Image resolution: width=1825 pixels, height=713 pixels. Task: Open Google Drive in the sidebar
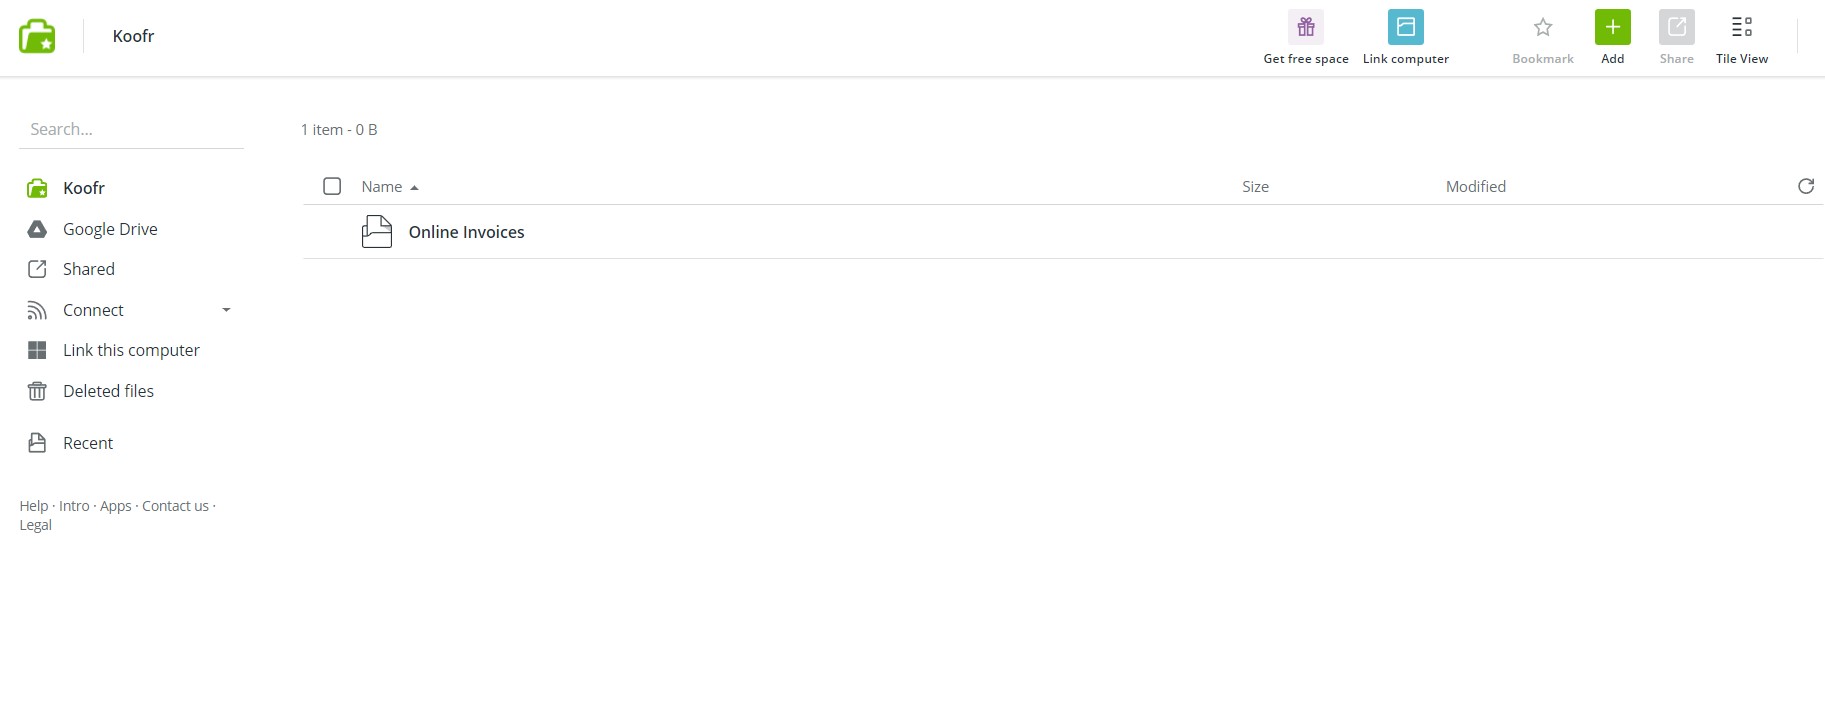[x=110, y=229]
